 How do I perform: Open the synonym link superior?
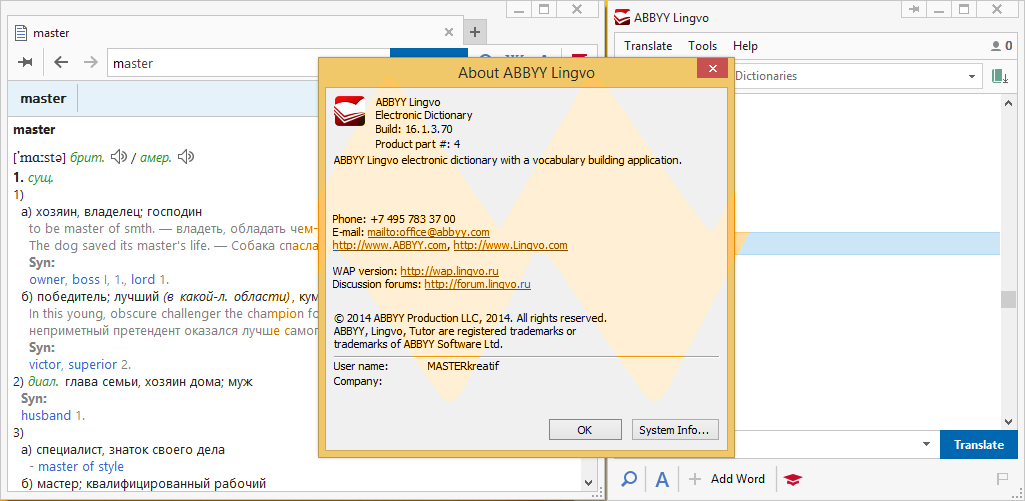[x=92, y=364]
